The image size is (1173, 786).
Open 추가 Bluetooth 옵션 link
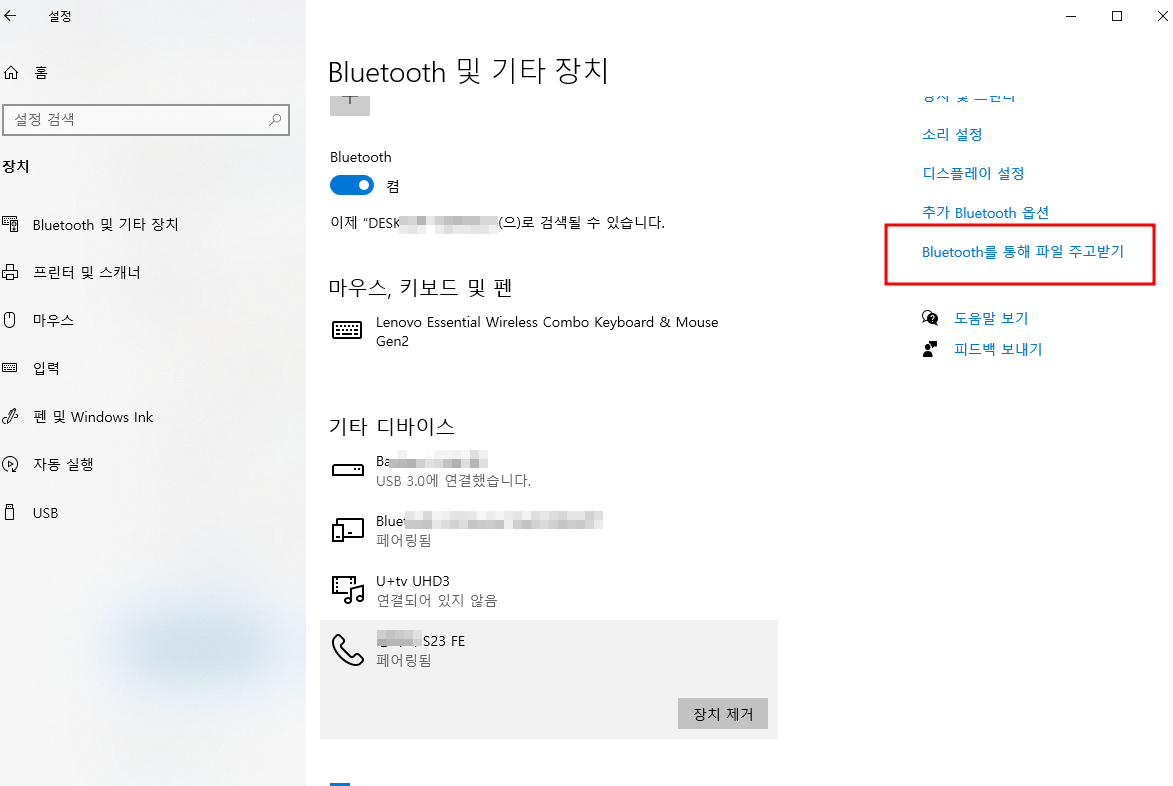(985, 213)
